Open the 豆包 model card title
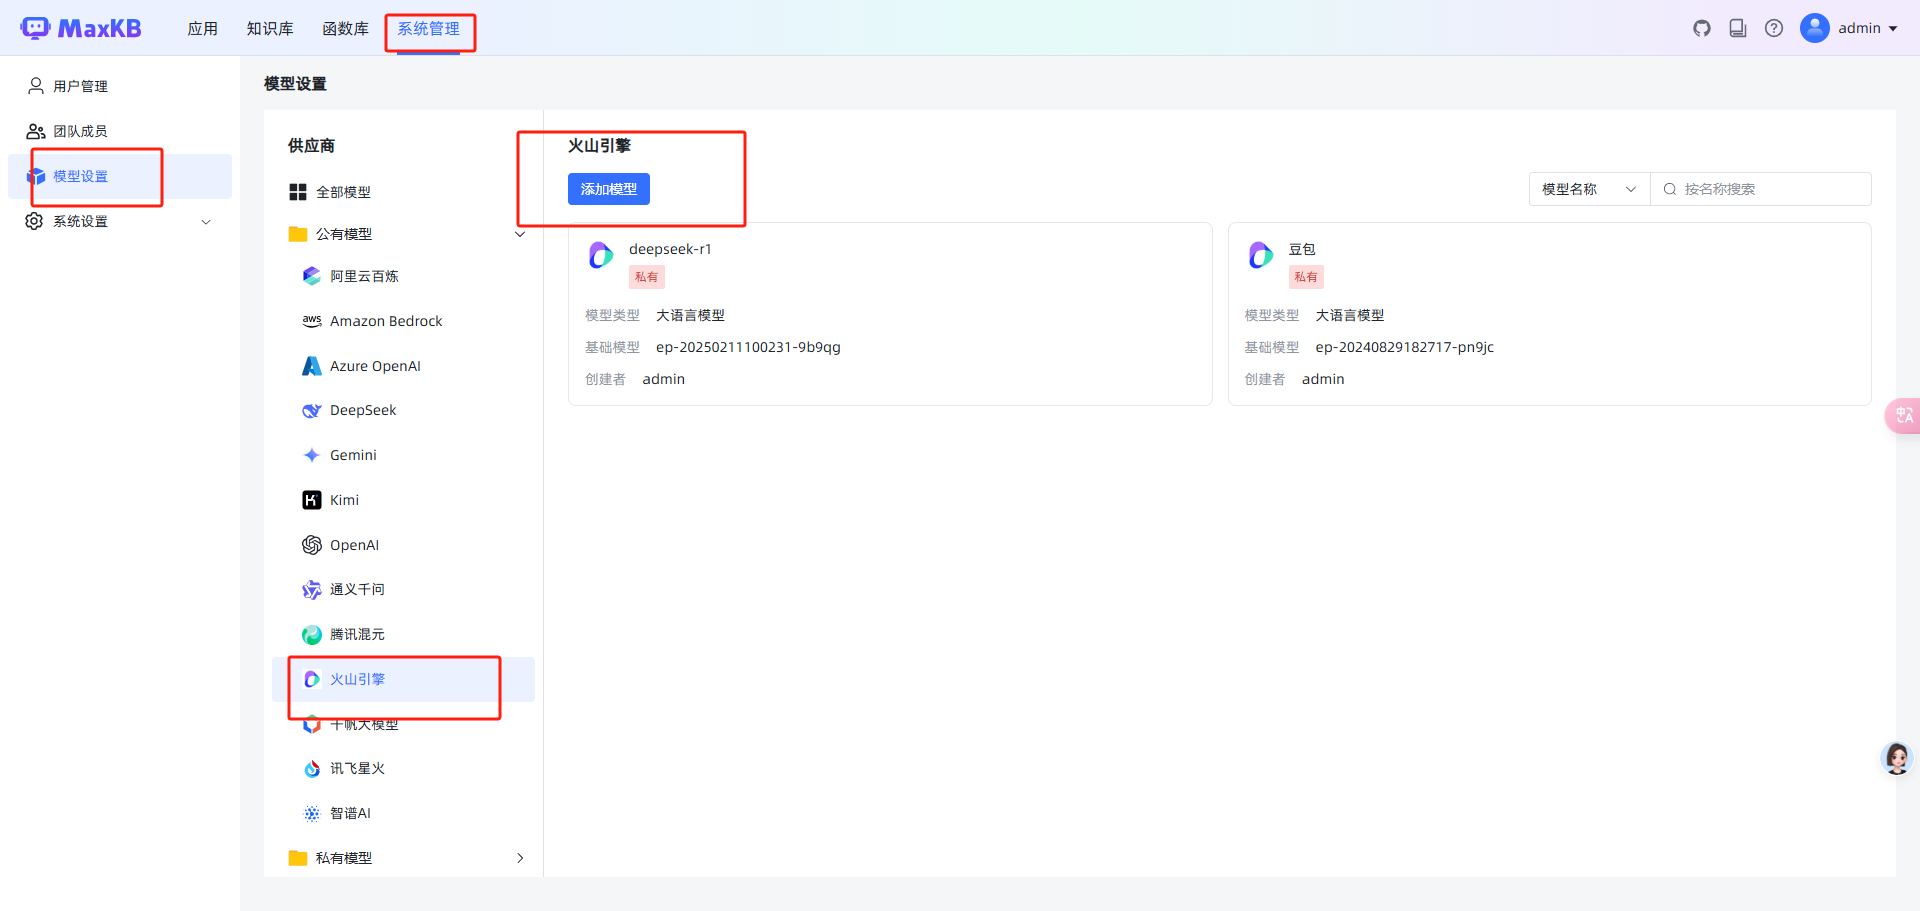The width and height of the screenshot is (1920, 911). pos(1301,249)
